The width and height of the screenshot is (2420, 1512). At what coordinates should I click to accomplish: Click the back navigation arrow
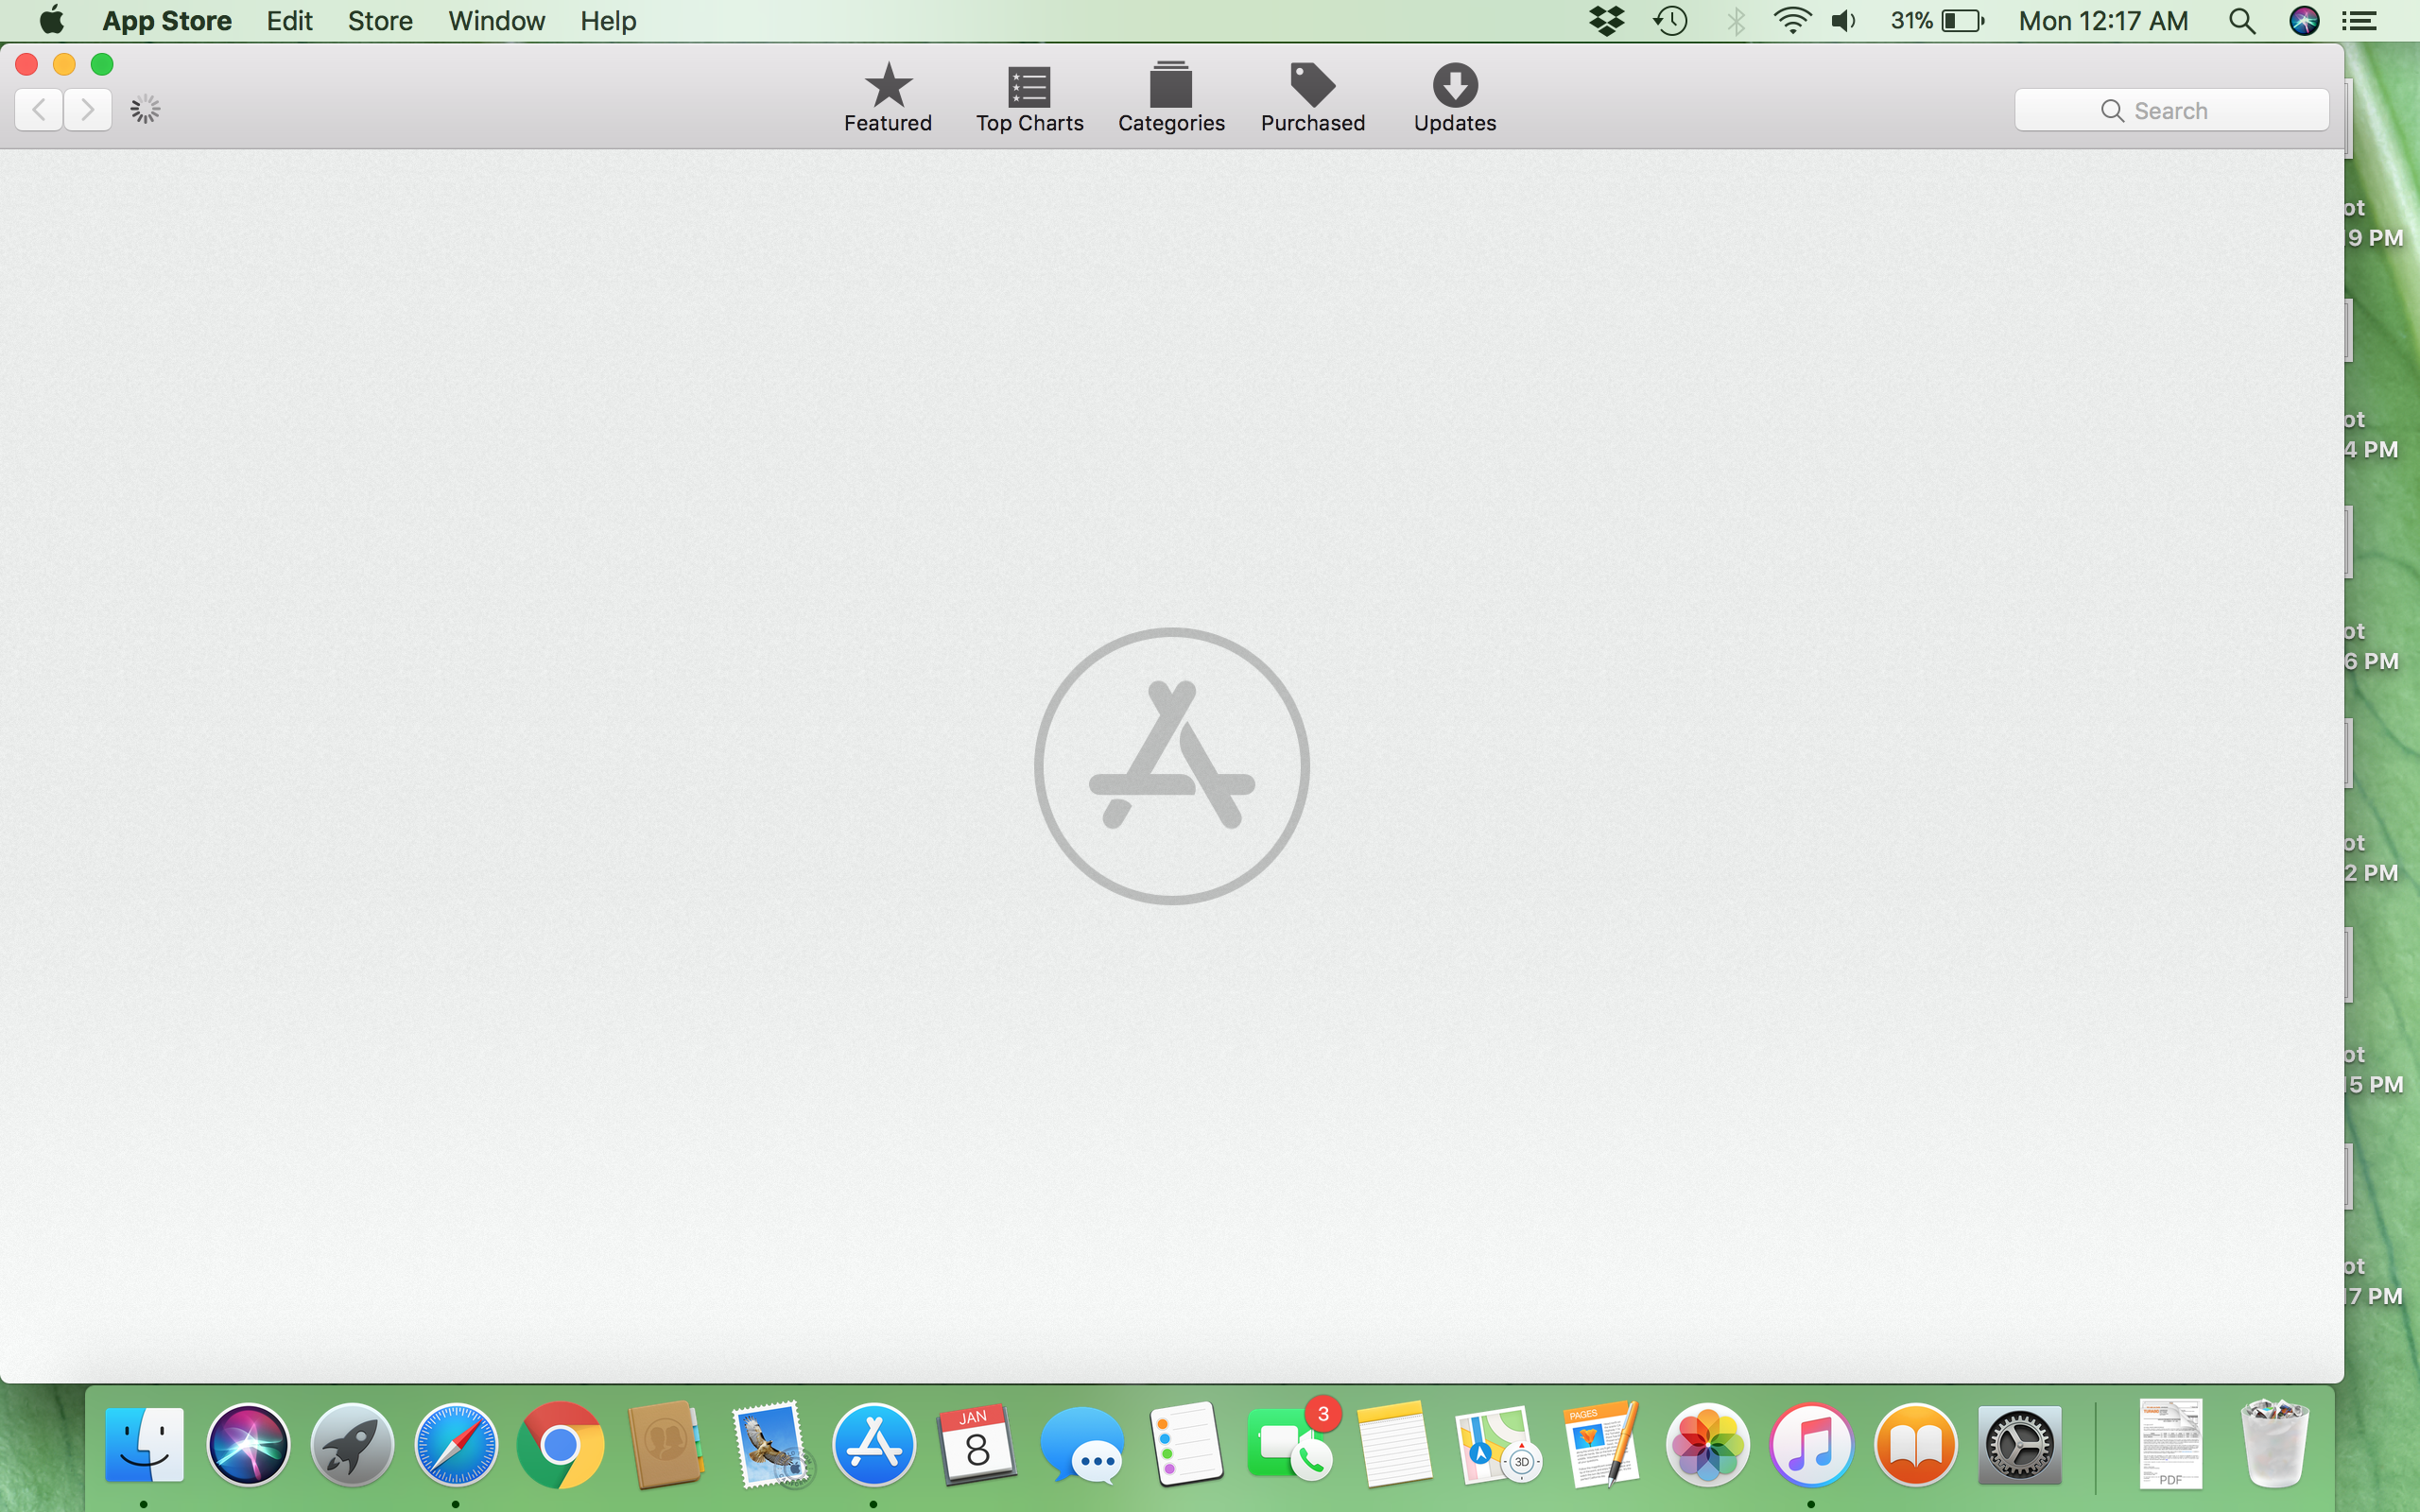pos(39,109)
